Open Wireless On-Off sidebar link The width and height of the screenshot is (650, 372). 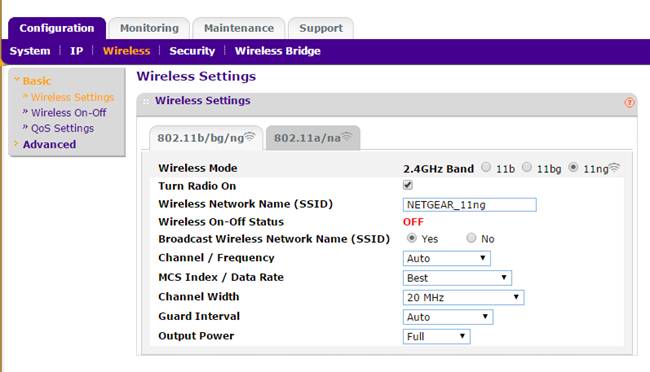(x=68, y=113)
